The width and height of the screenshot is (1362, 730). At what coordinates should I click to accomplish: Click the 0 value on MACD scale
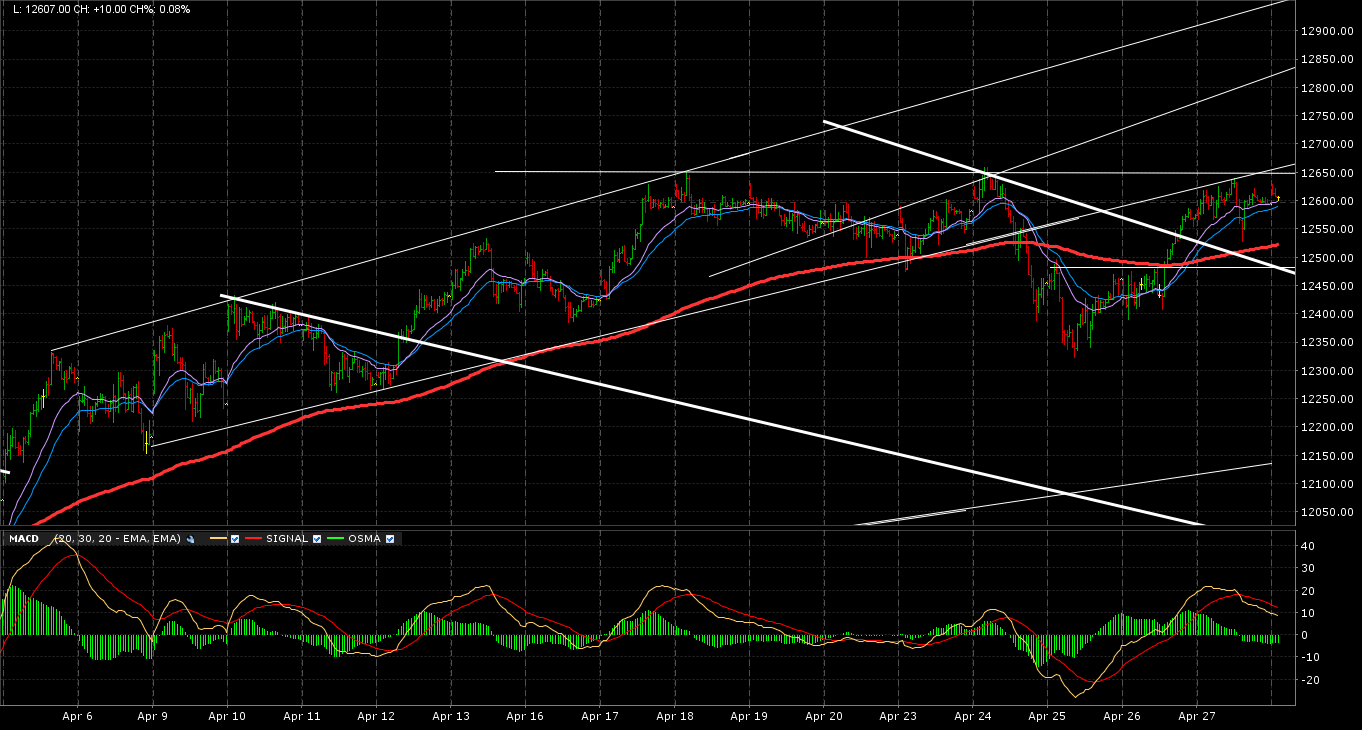click(x=1306, y=635)
